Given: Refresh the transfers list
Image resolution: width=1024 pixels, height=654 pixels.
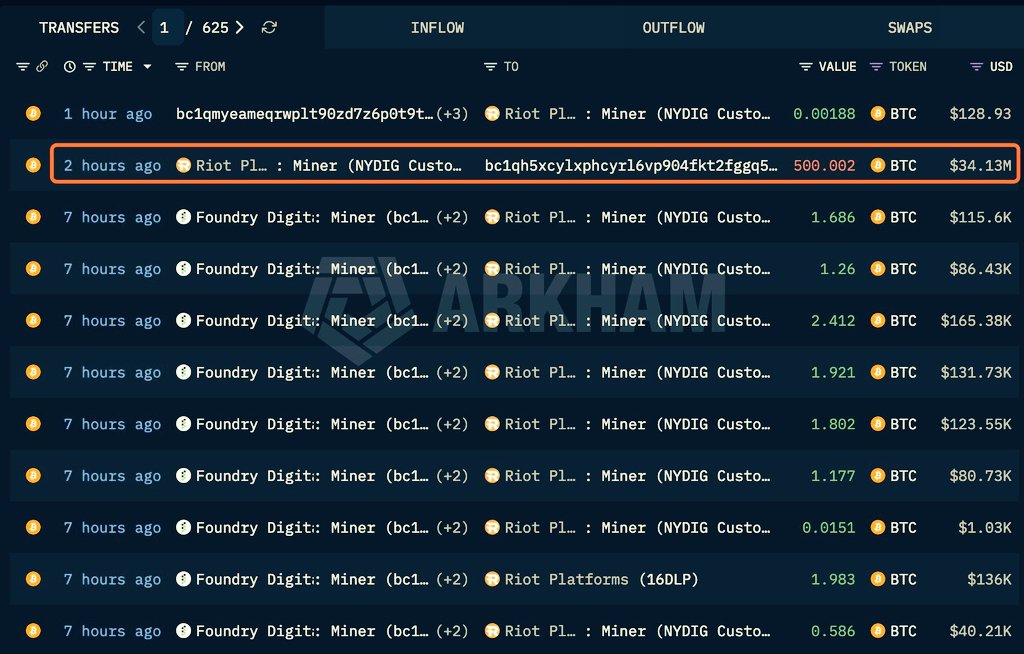Looking at the screenshot, I should click(x=269, y=27).
